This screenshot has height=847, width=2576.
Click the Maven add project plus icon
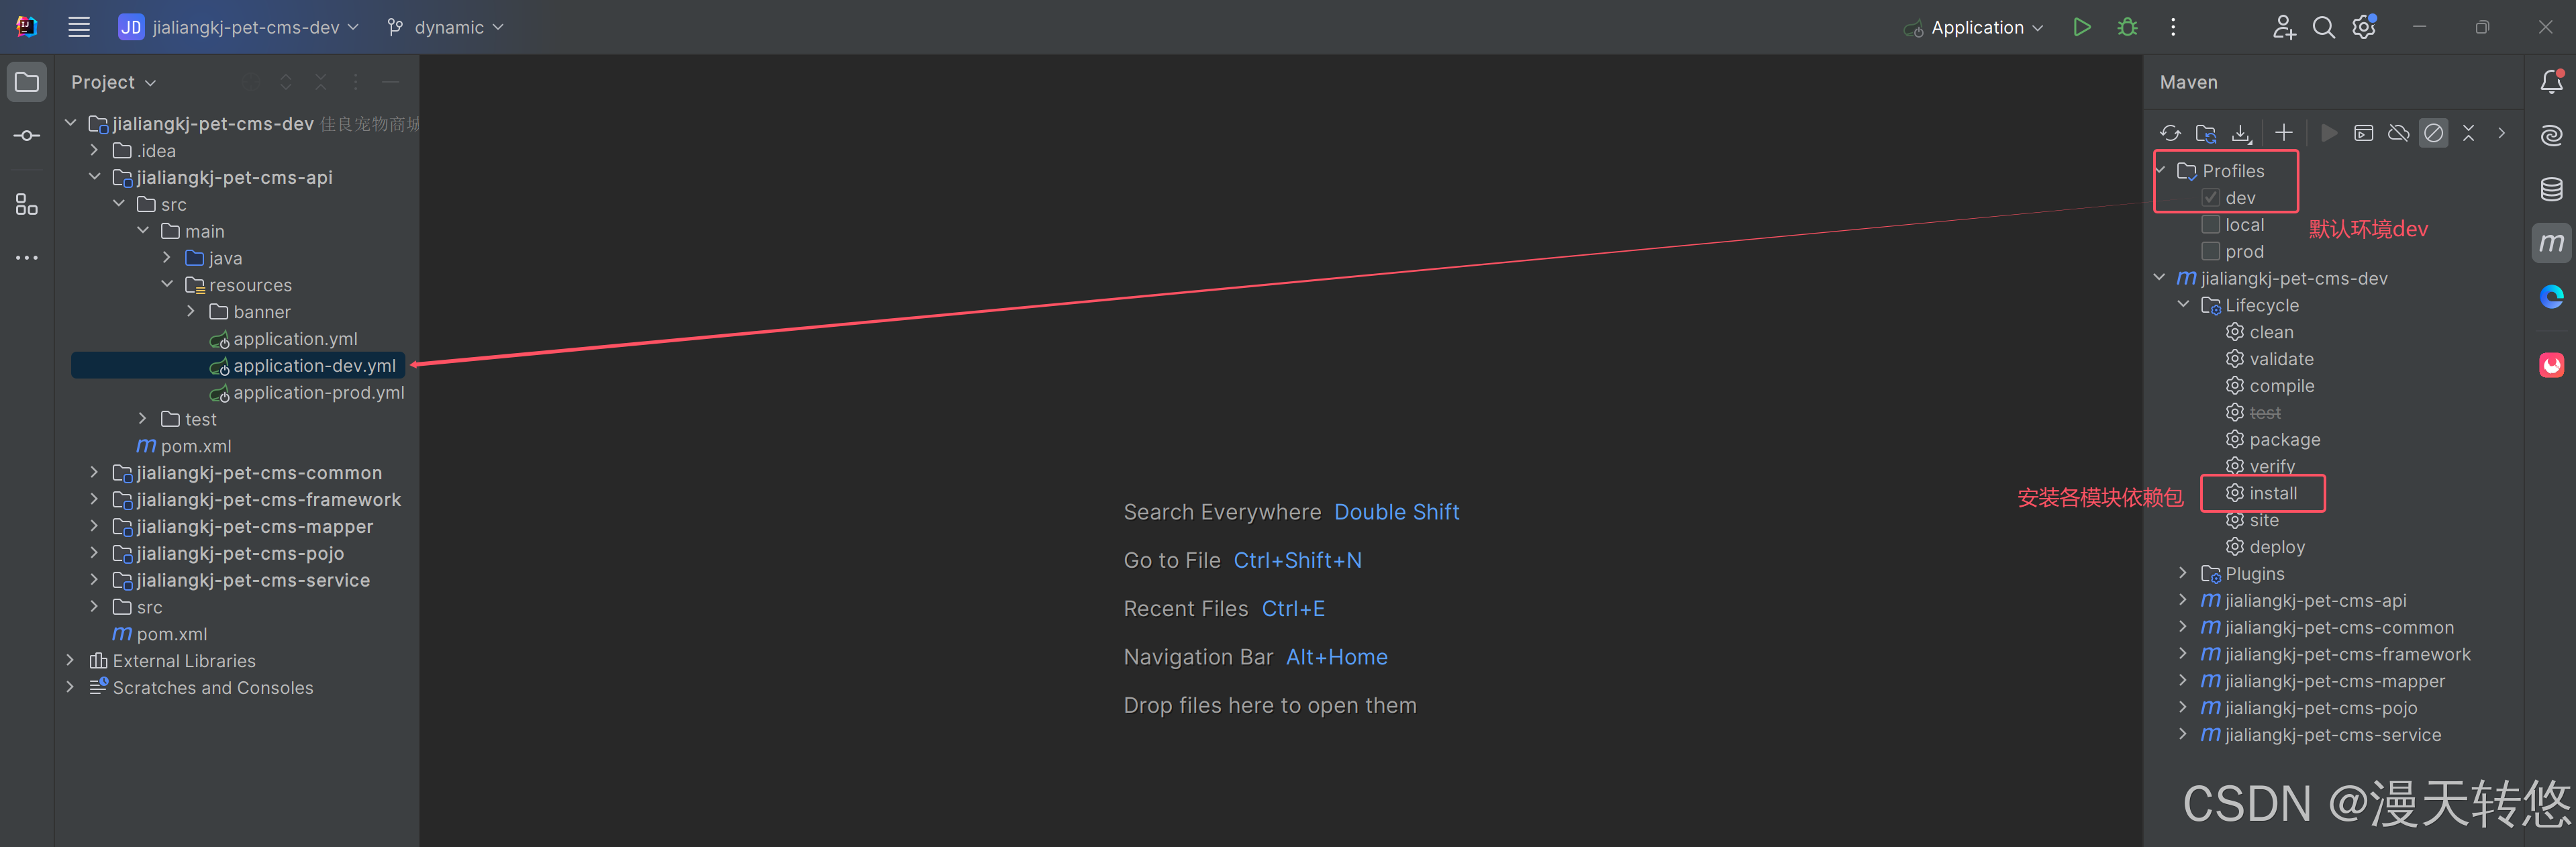click(x=2284, y=133)
